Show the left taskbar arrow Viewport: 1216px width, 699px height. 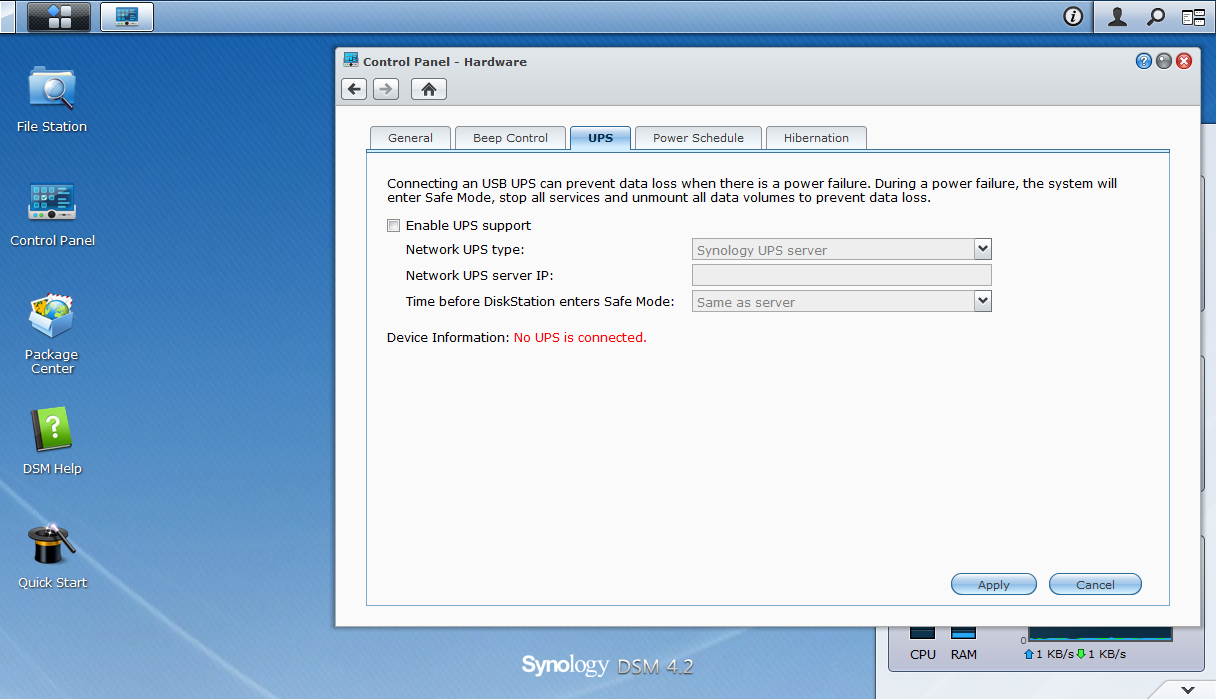tap(5, 16)
